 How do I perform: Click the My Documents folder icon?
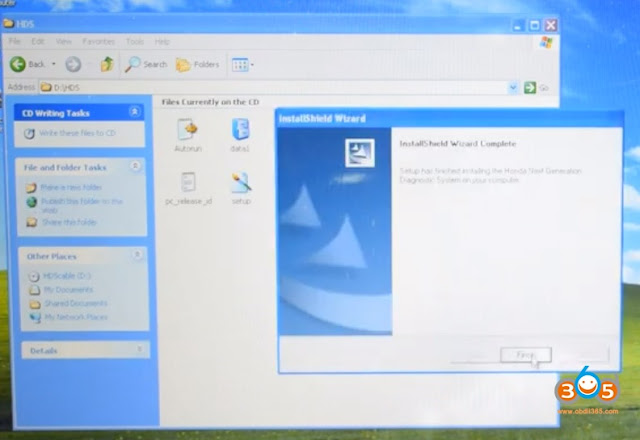coord(34,290)
